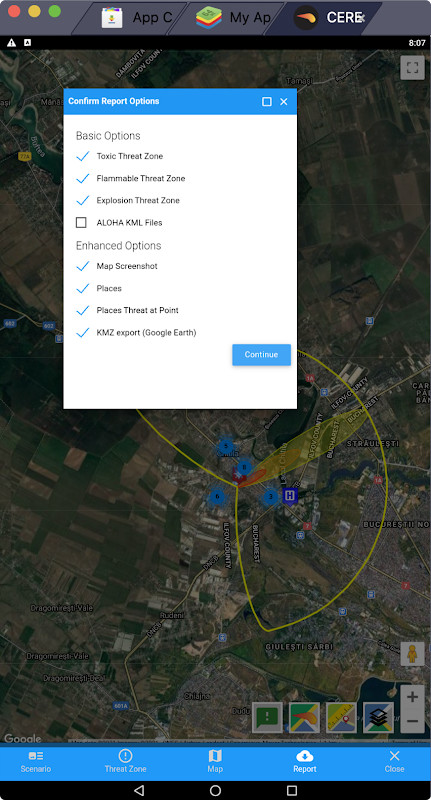Select map place marker number 6

[217, 496]
